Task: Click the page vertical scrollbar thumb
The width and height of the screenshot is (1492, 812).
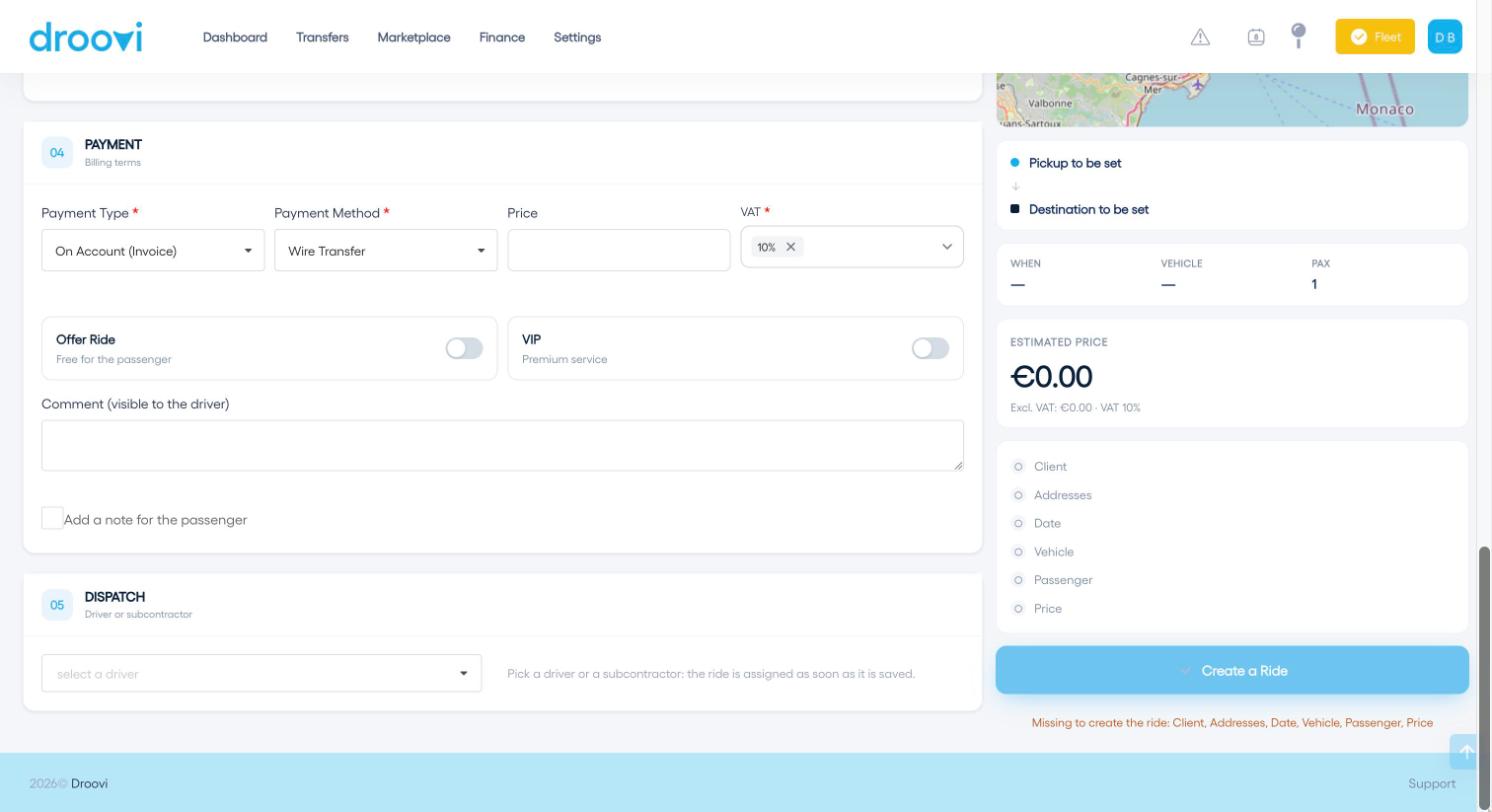Action: pyautogui.click(x=1485, y=678)
